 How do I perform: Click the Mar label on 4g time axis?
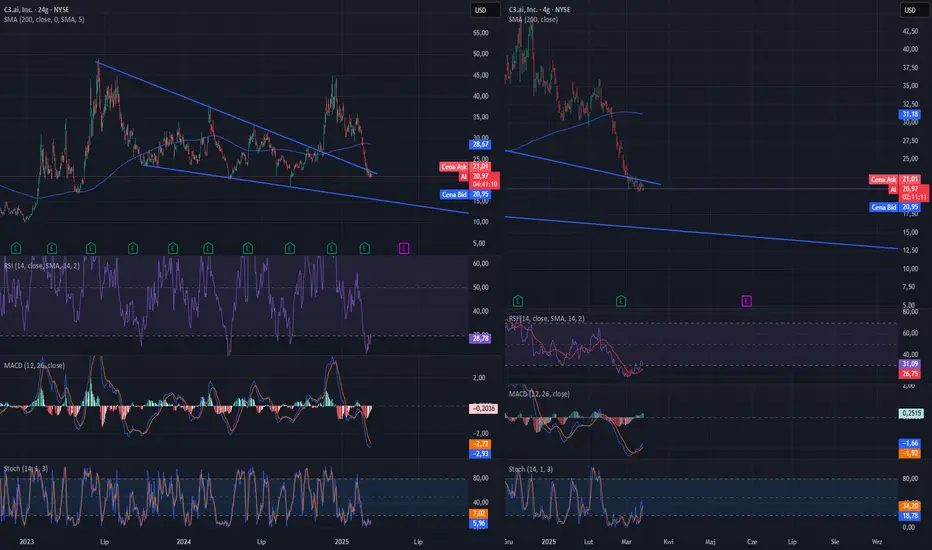coord(626,542)
